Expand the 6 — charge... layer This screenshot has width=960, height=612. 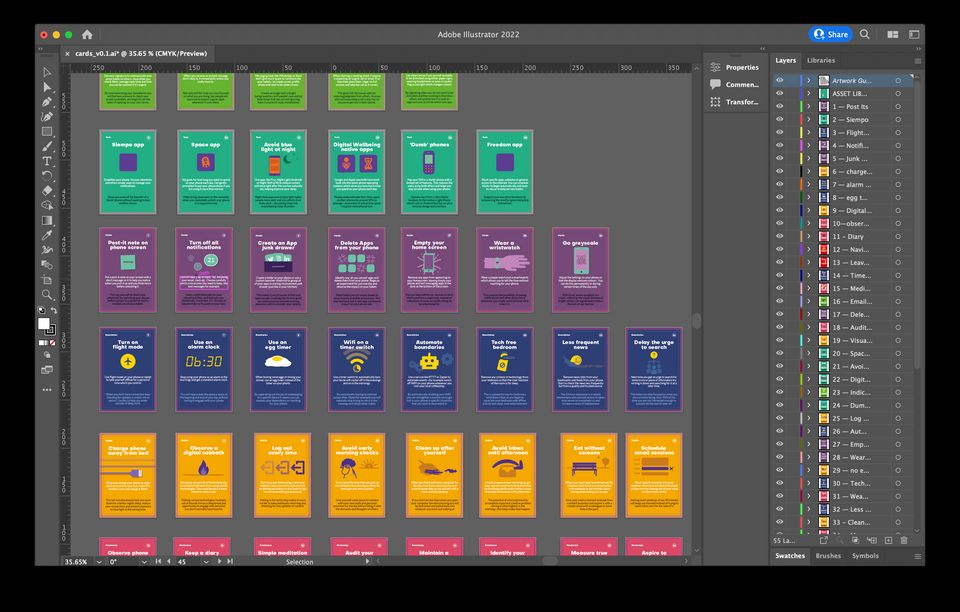coord(808,171)
